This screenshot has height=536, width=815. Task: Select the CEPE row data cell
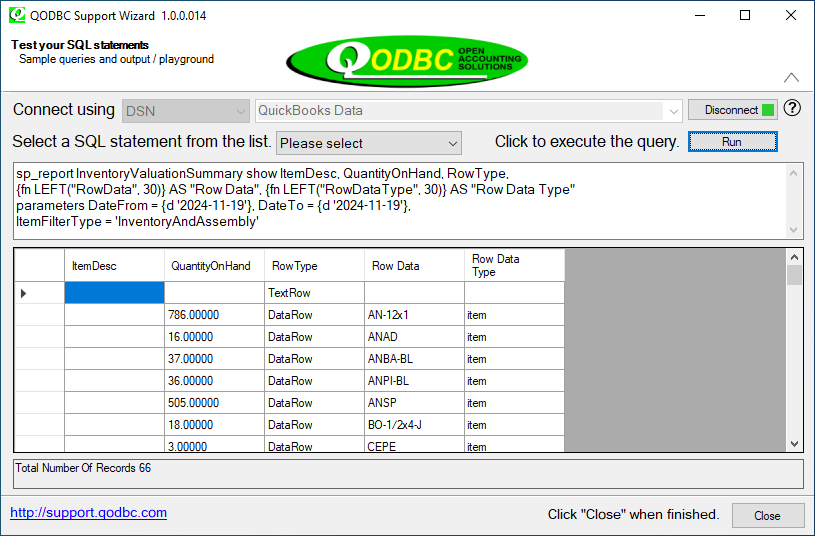pyautogui.click(x=414, y=445)
